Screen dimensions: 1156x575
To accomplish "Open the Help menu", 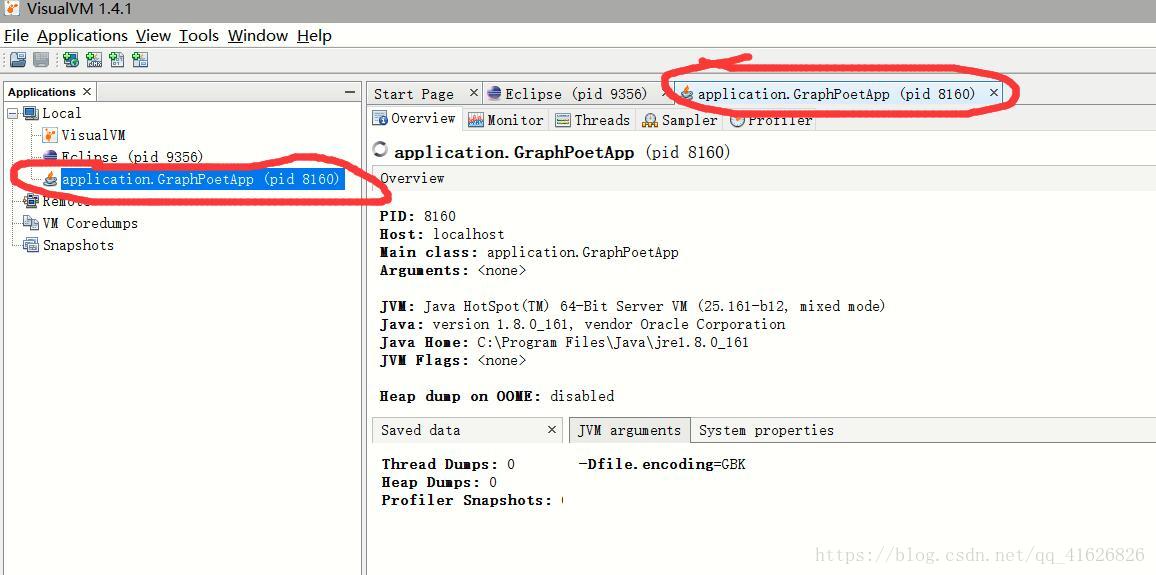I will [314, 35].
